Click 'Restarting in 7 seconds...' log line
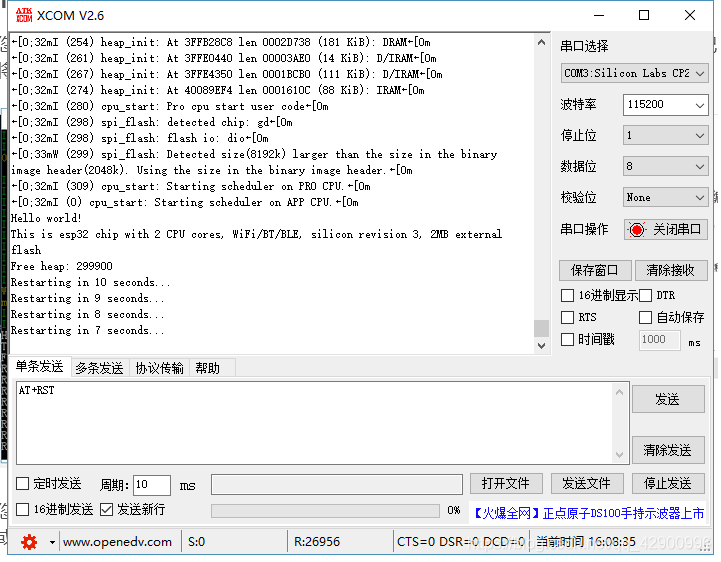 point(87,331)
